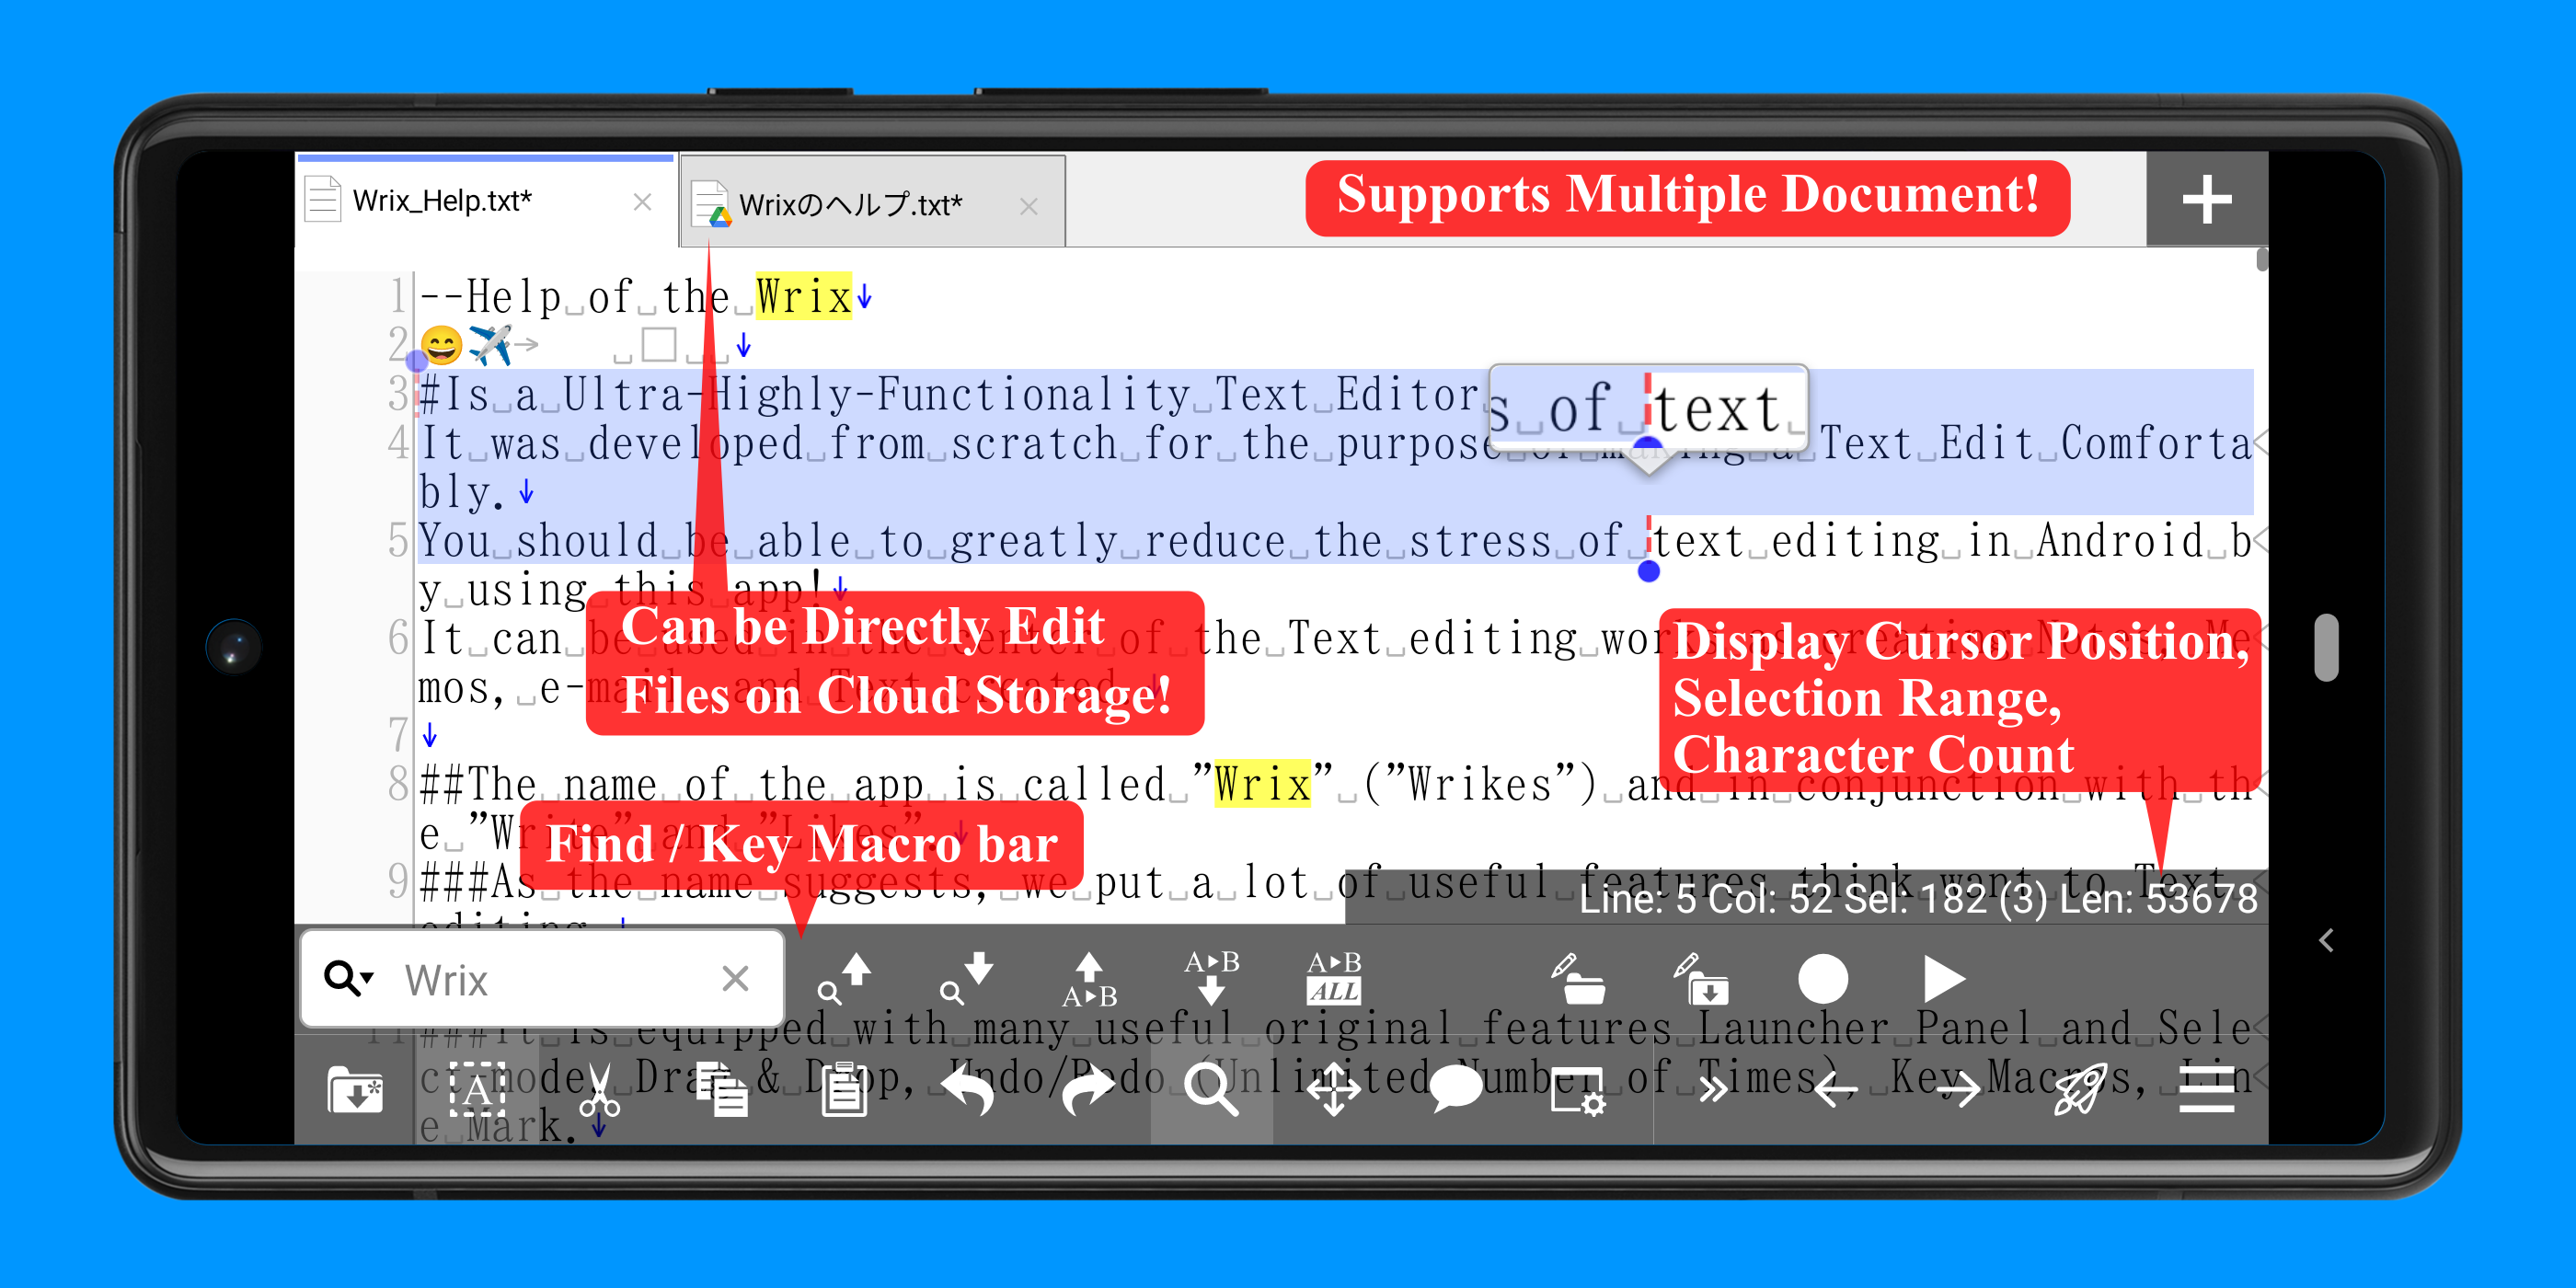The height and width of the screenshot is (1288, 2576).
Task: Toggle the Select mode icon
Action: (477, 1089)
